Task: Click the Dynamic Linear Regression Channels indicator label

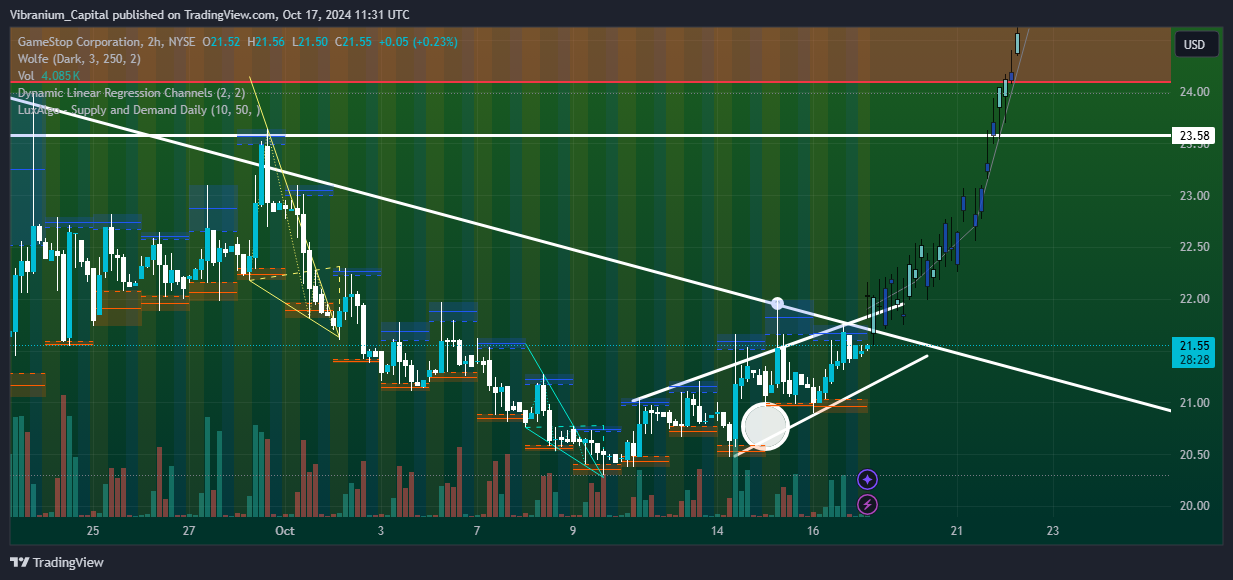Action: point(132,93)
